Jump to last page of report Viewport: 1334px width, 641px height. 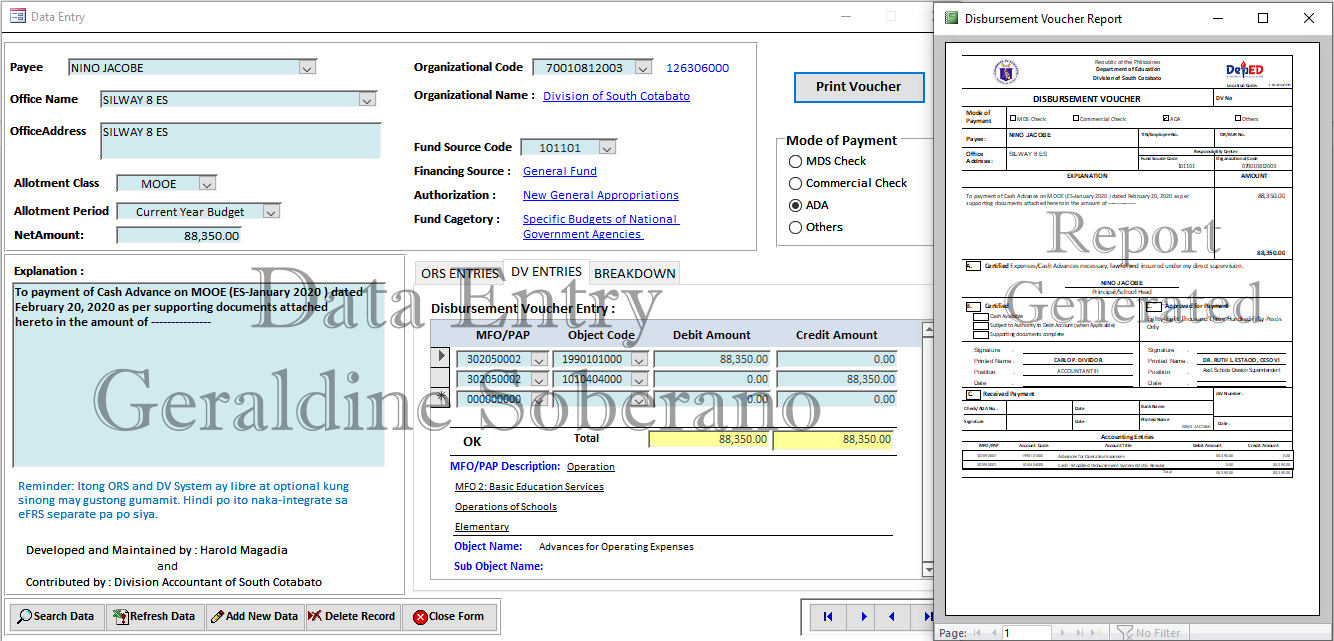[x=1078, y=633]
